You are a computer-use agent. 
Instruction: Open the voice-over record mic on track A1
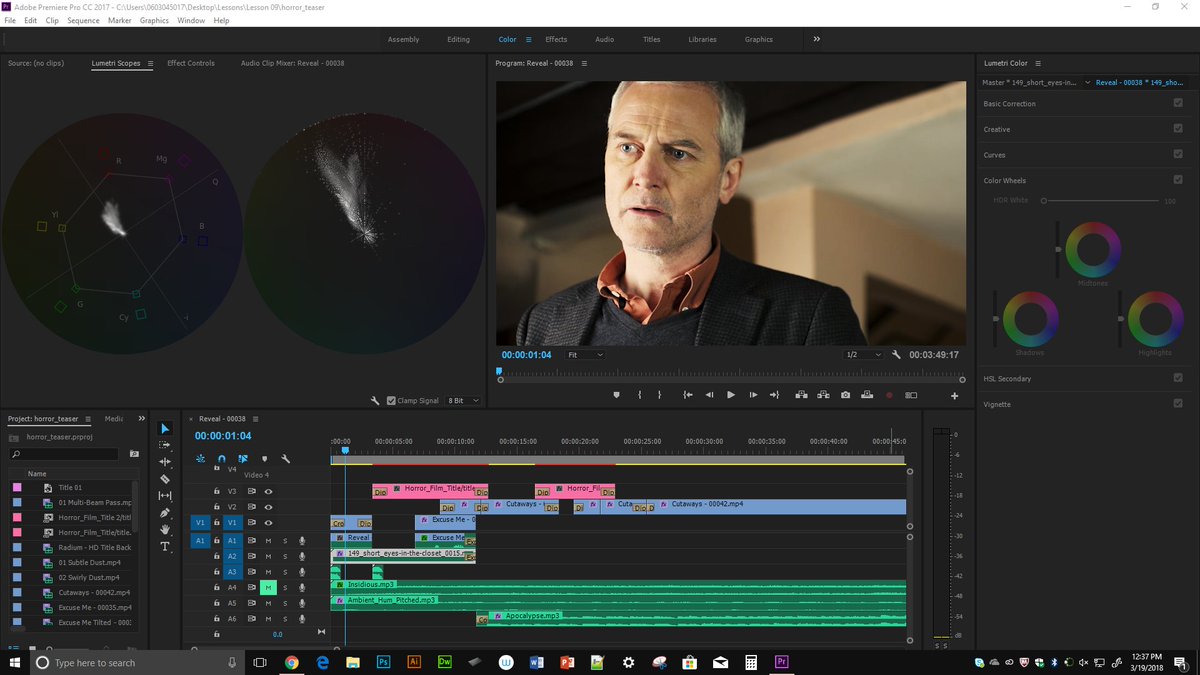pos(302,540)
